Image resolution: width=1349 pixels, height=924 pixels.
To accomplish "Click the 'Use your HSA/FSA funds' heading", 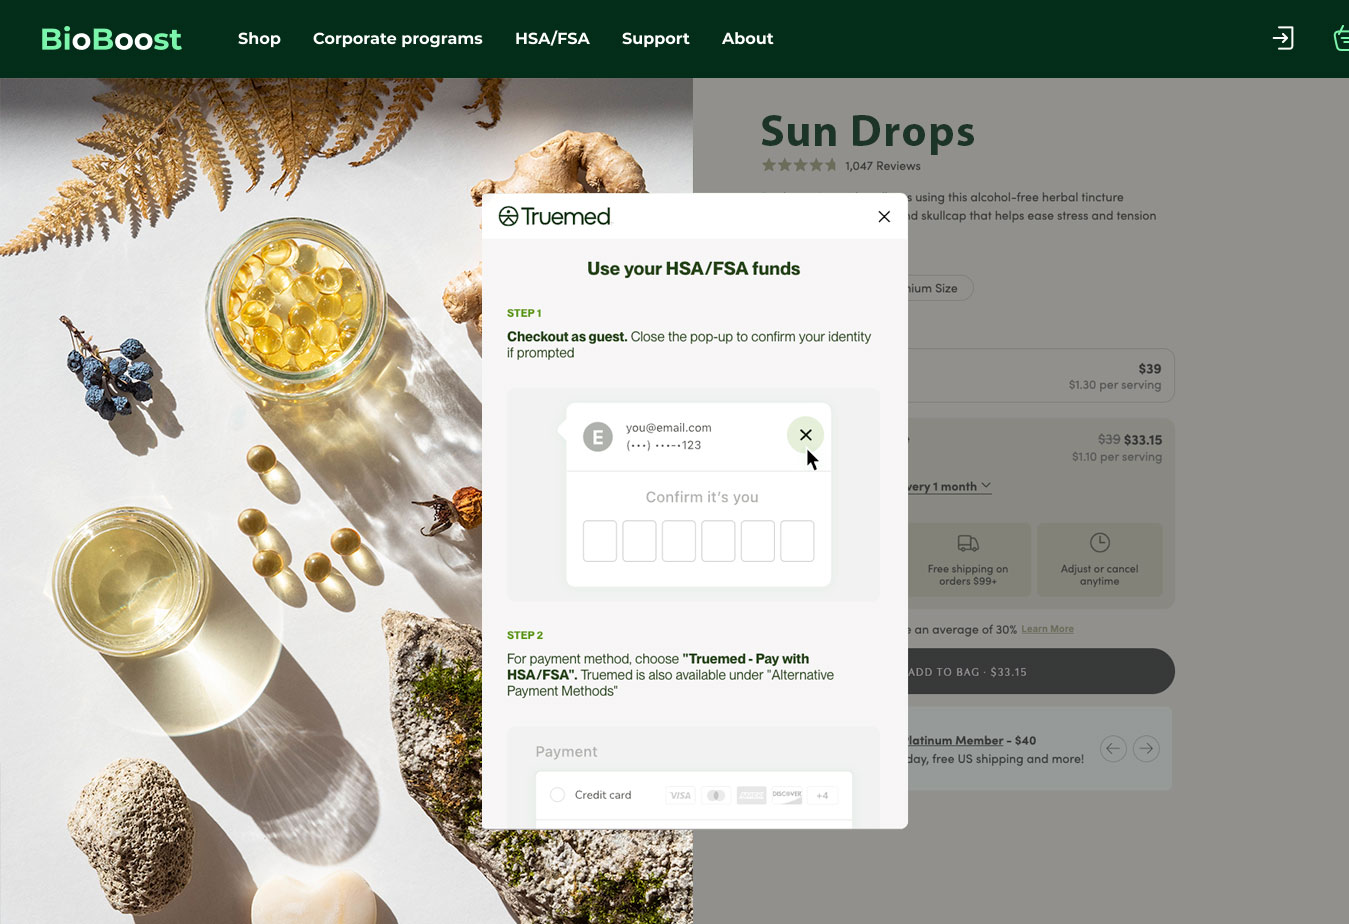I will 693,269.
